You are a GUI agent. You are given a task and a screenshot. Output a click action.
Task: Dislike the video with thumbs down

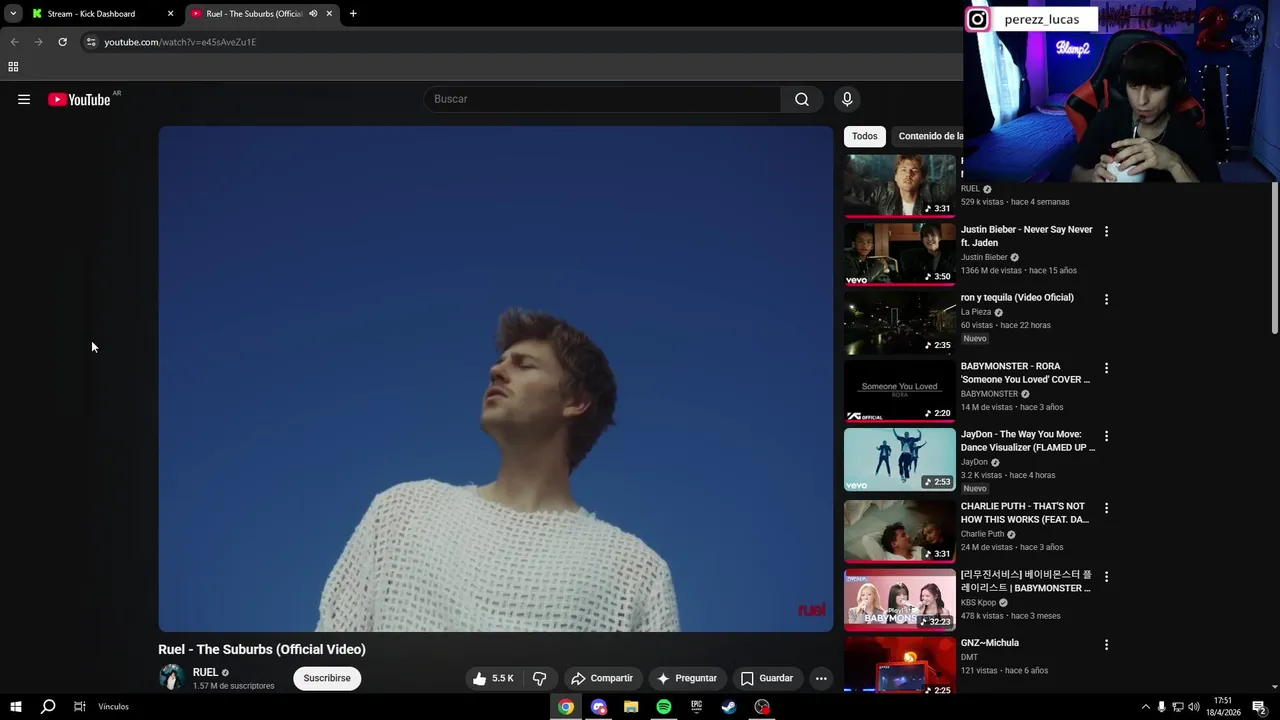point(540,678)
